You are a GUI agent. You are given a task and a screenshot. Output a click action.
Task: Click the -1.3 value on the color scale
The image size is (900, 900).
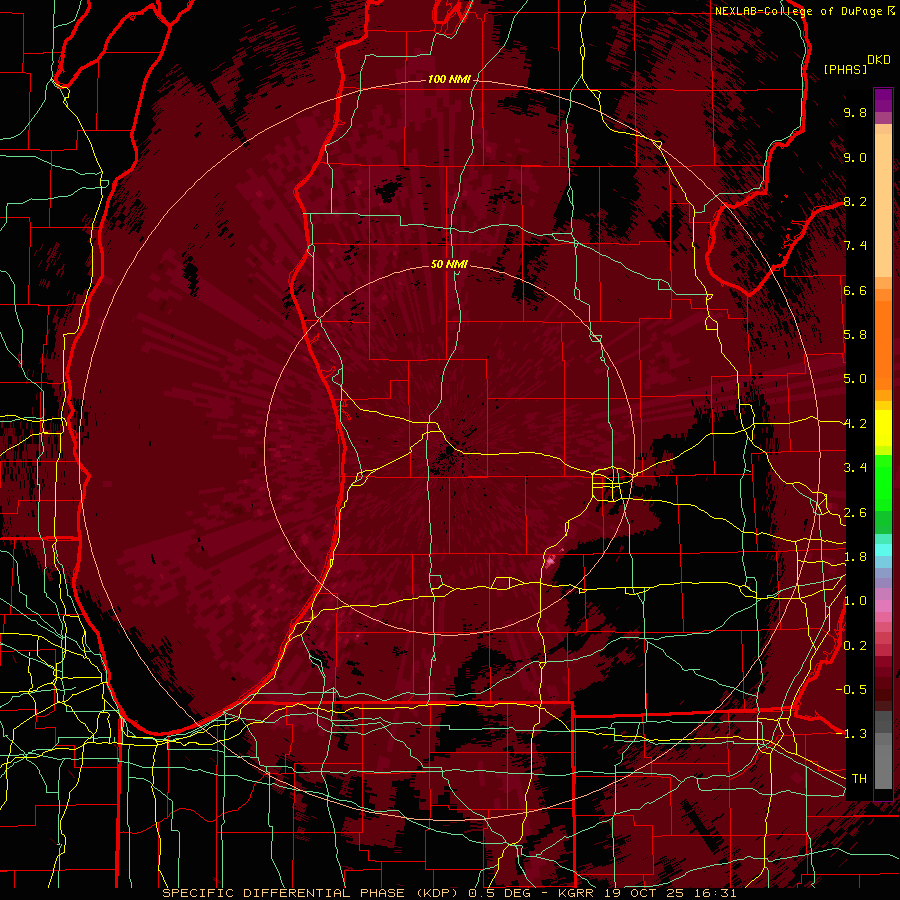point(851,734)
